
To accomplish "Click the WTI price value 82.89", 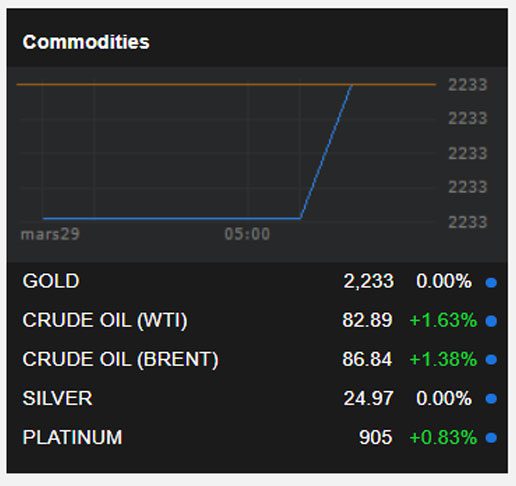I will (367, 320).
